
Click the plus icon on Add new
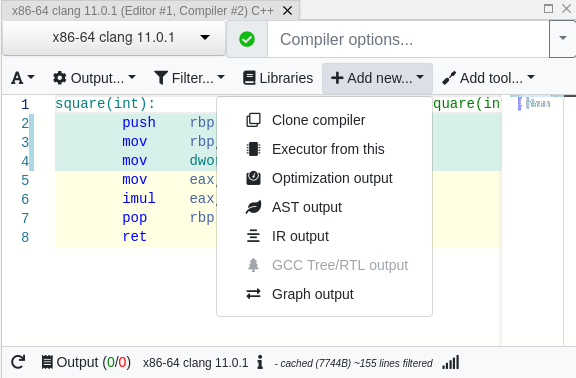click(337, 78)
